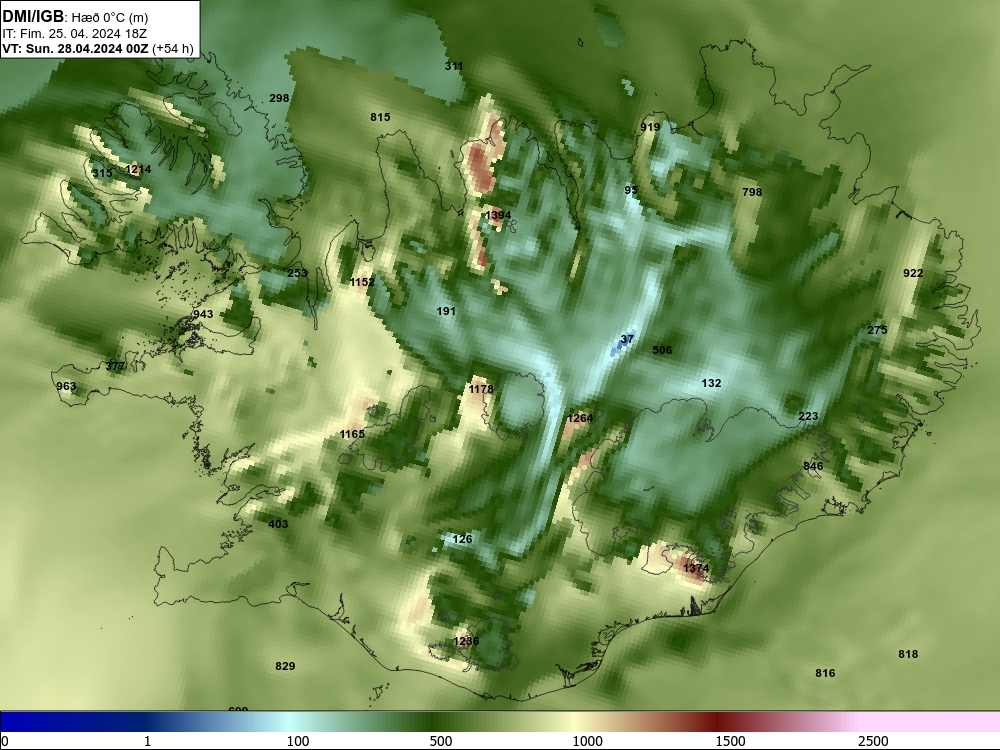This screenshot has width=1000, height=750.
Task: Click the 1000 tick on color scale
Action: pos(587,741)
